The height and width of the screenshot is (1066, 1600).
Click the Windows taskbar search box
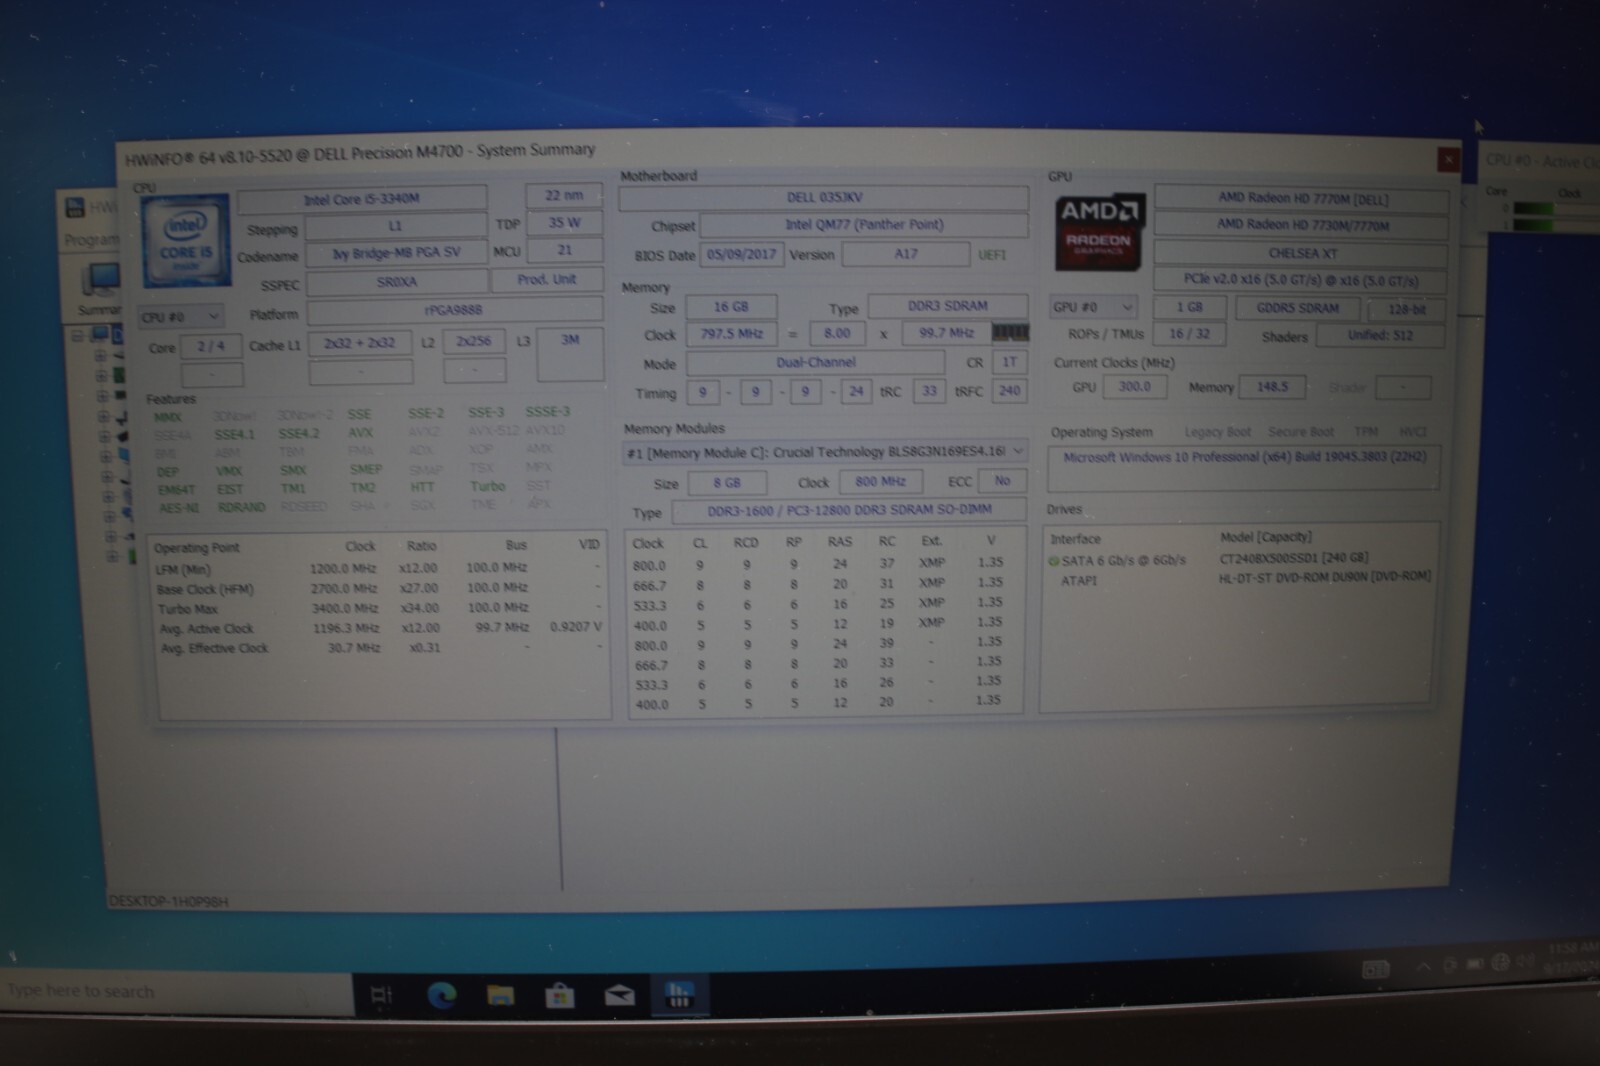(177, 991)
